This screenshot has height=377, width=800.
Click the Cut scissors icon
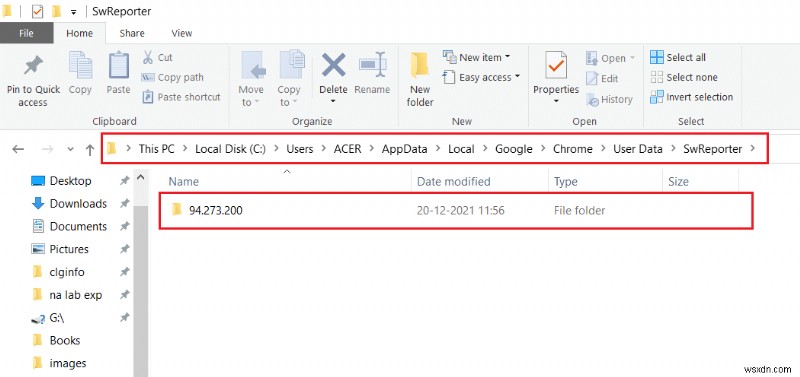click(148, 57)
